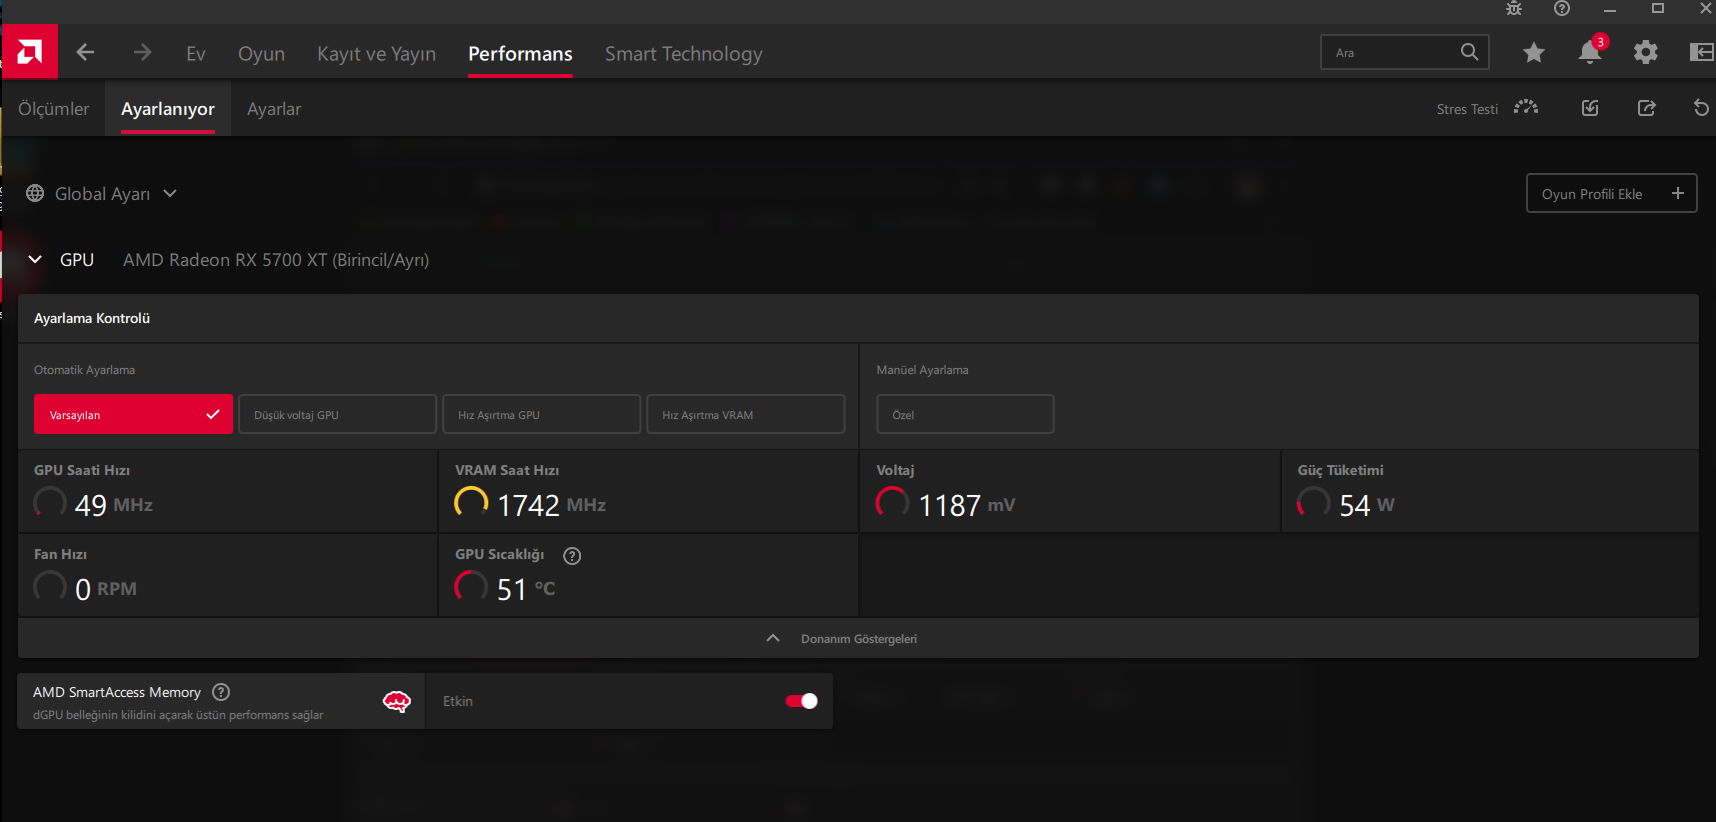The image size is (1716, 822).
Task: Select the Hız Aşırtma VRAM preset
Action: tap(746, 414)
